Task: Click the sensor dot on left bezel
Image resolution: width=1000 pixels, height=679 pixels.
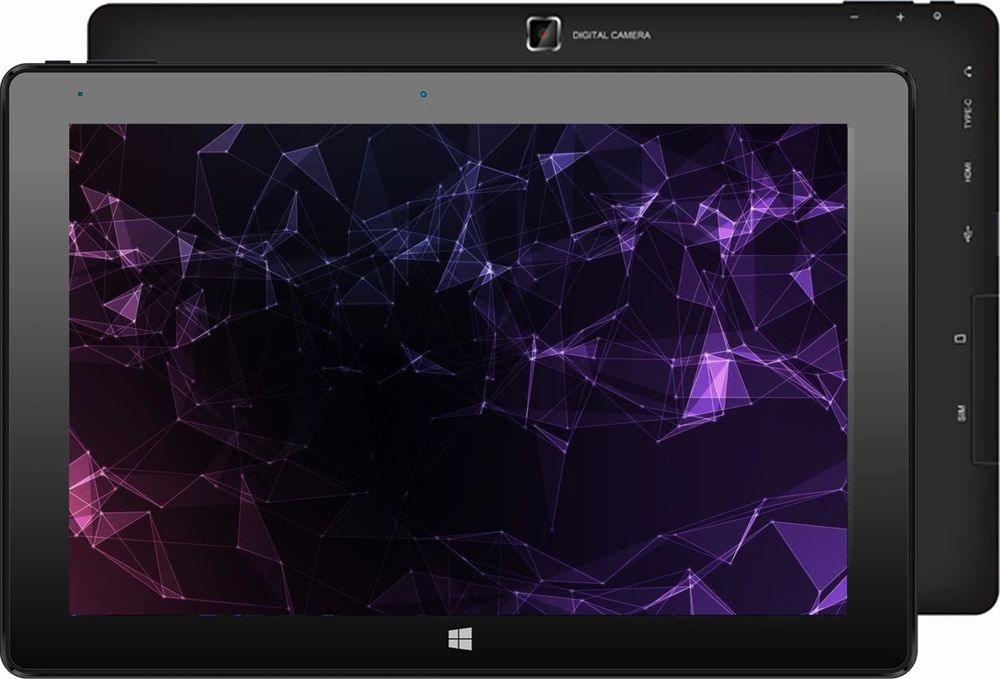Action: 80,94
